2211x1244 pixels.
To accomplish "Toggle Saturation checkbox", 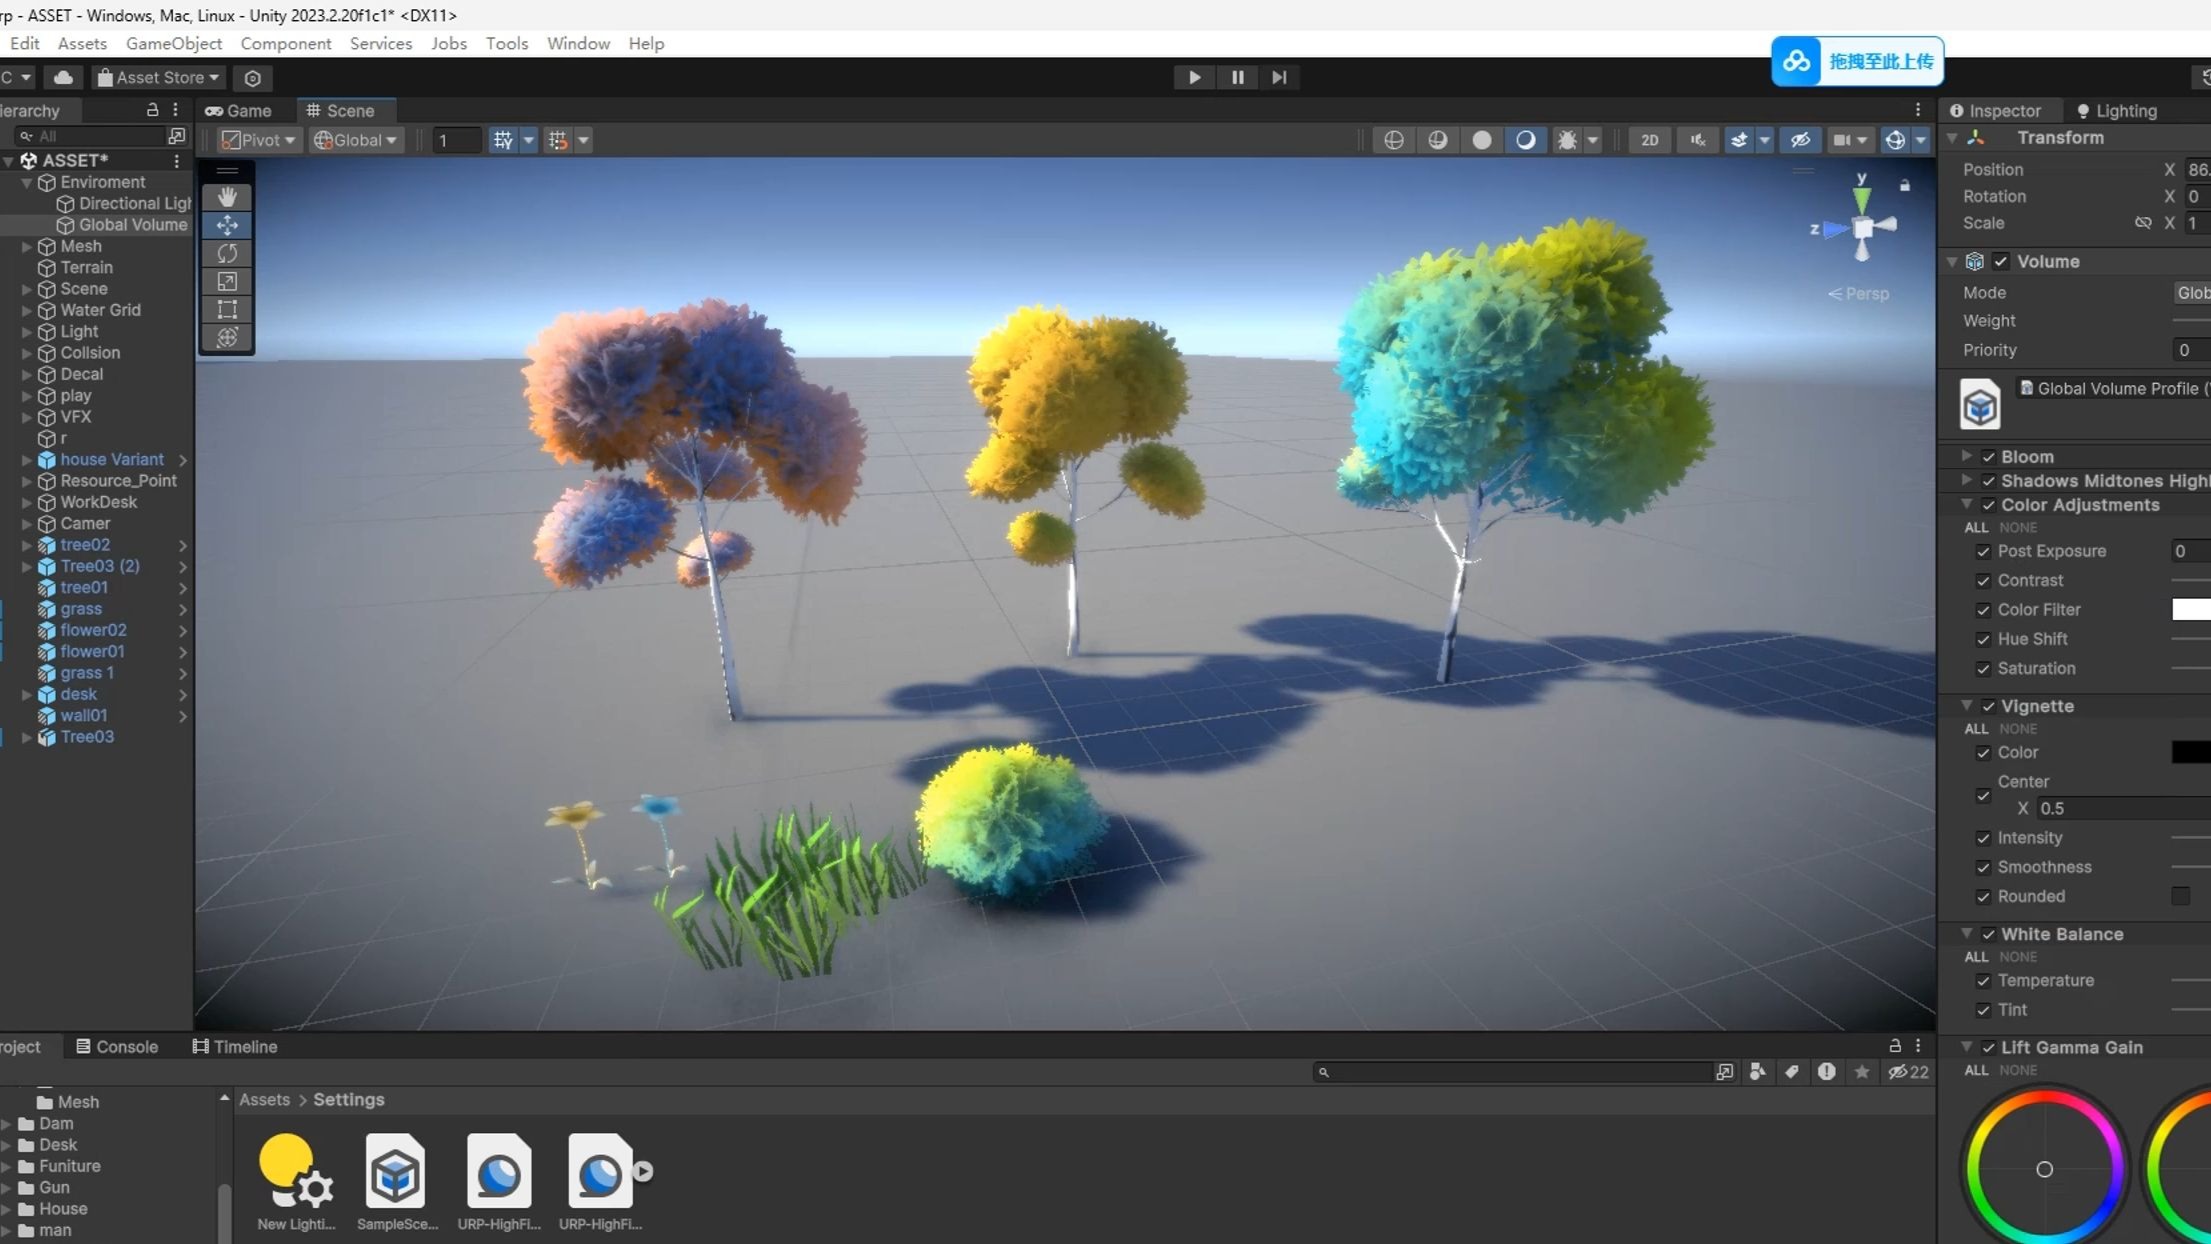I will (1982, 668).
